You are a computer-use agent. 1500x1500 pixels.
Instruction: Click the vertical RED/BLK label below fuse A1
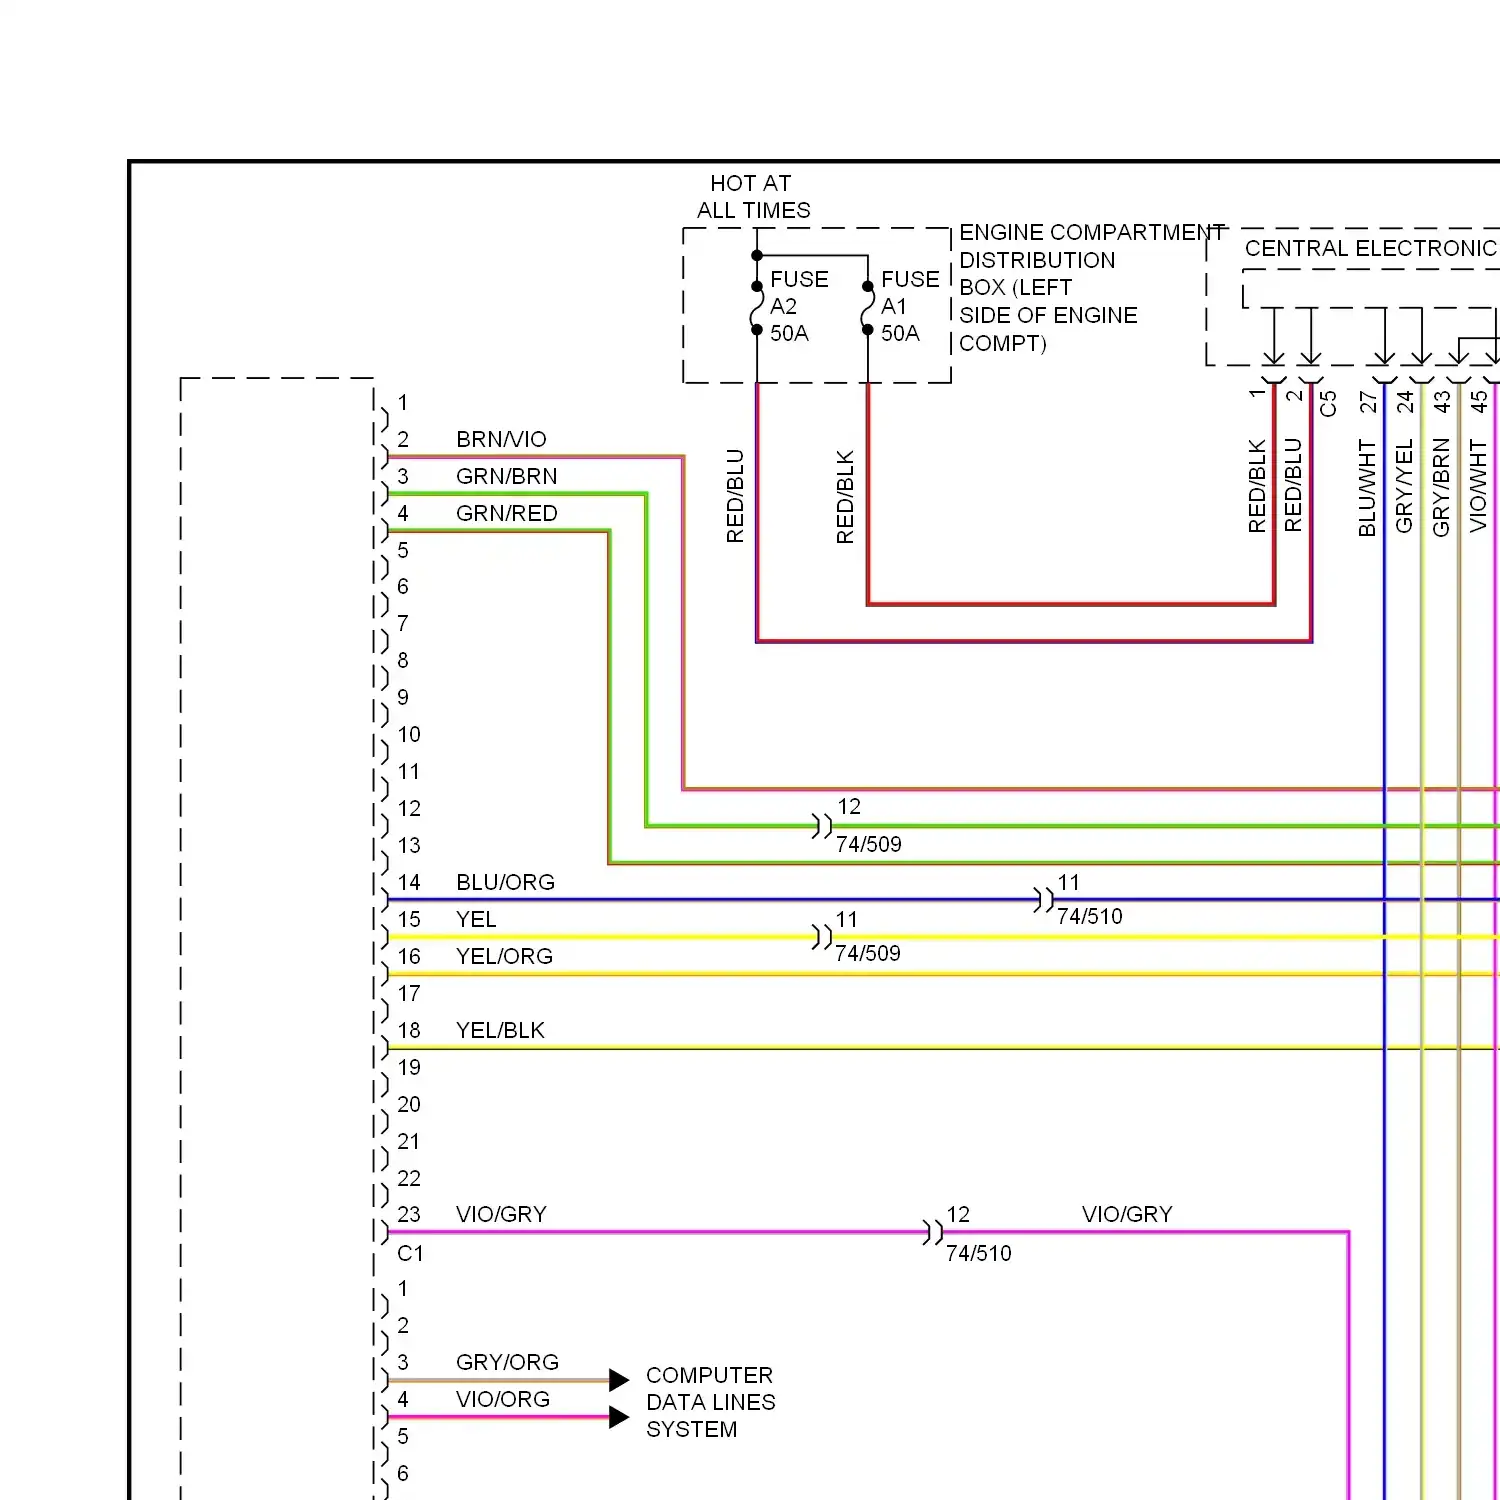point(845,497)
